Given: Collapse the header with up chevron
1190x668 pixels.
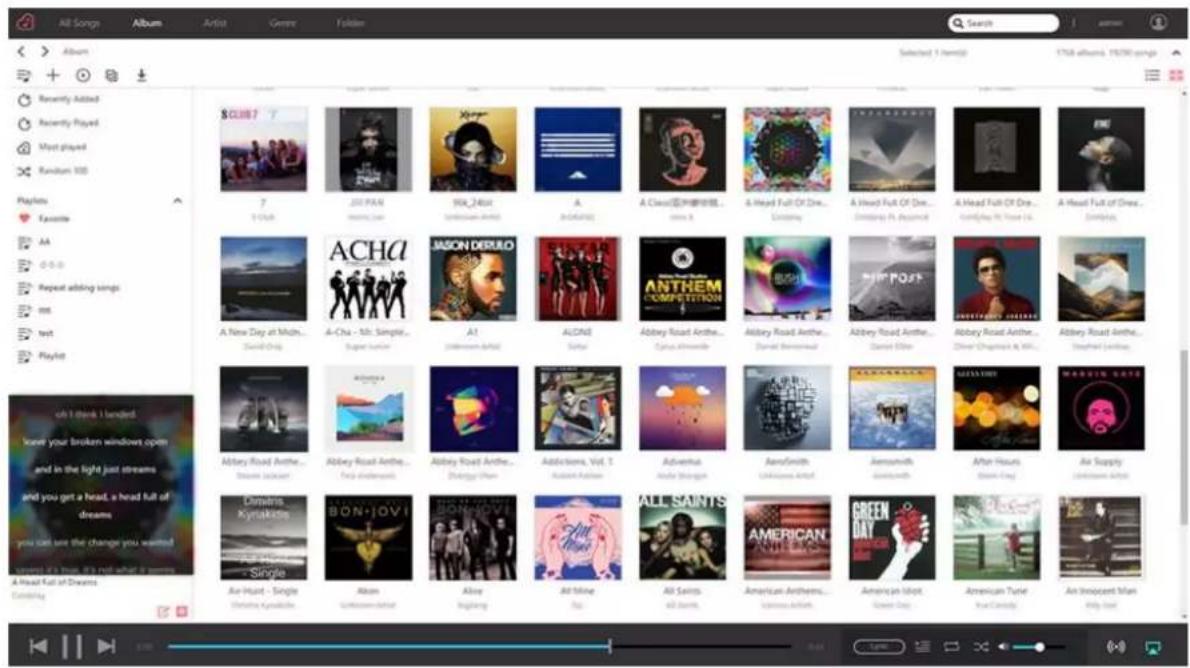Looking at the screenshot, I should [x=1176, y=52].
